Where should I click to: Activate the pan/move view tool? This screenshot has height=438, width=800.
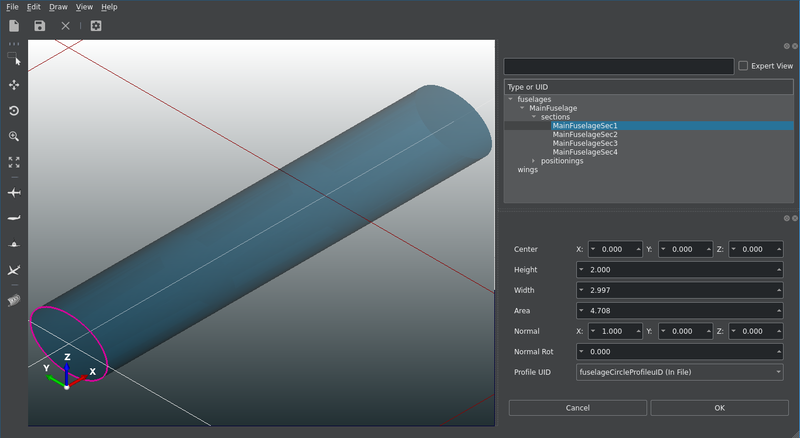(x=14, y=85)
